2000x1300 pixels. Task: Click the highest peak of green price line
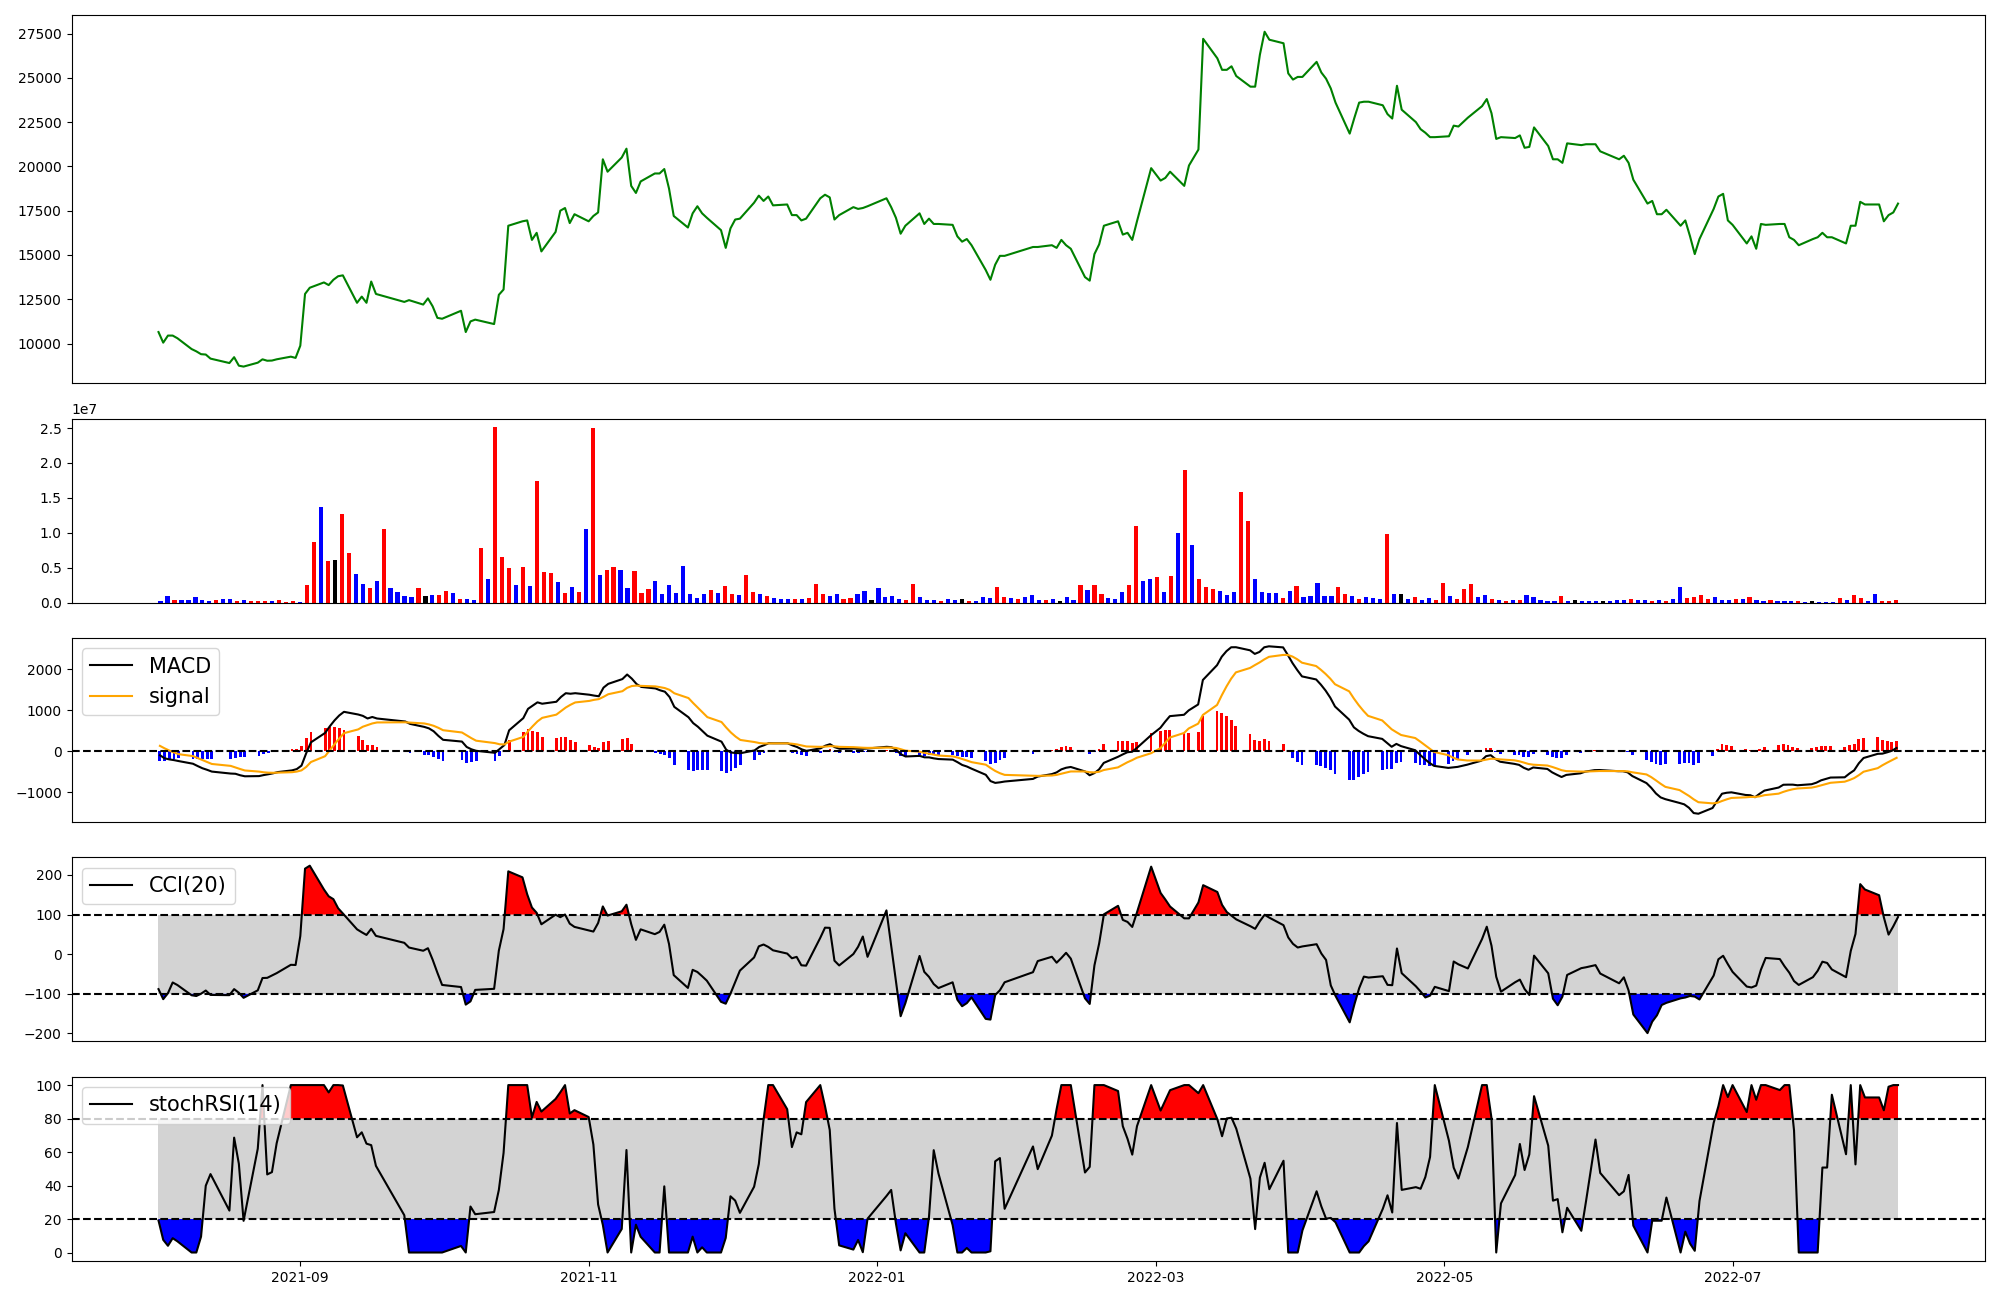[x=1264, y=33]
